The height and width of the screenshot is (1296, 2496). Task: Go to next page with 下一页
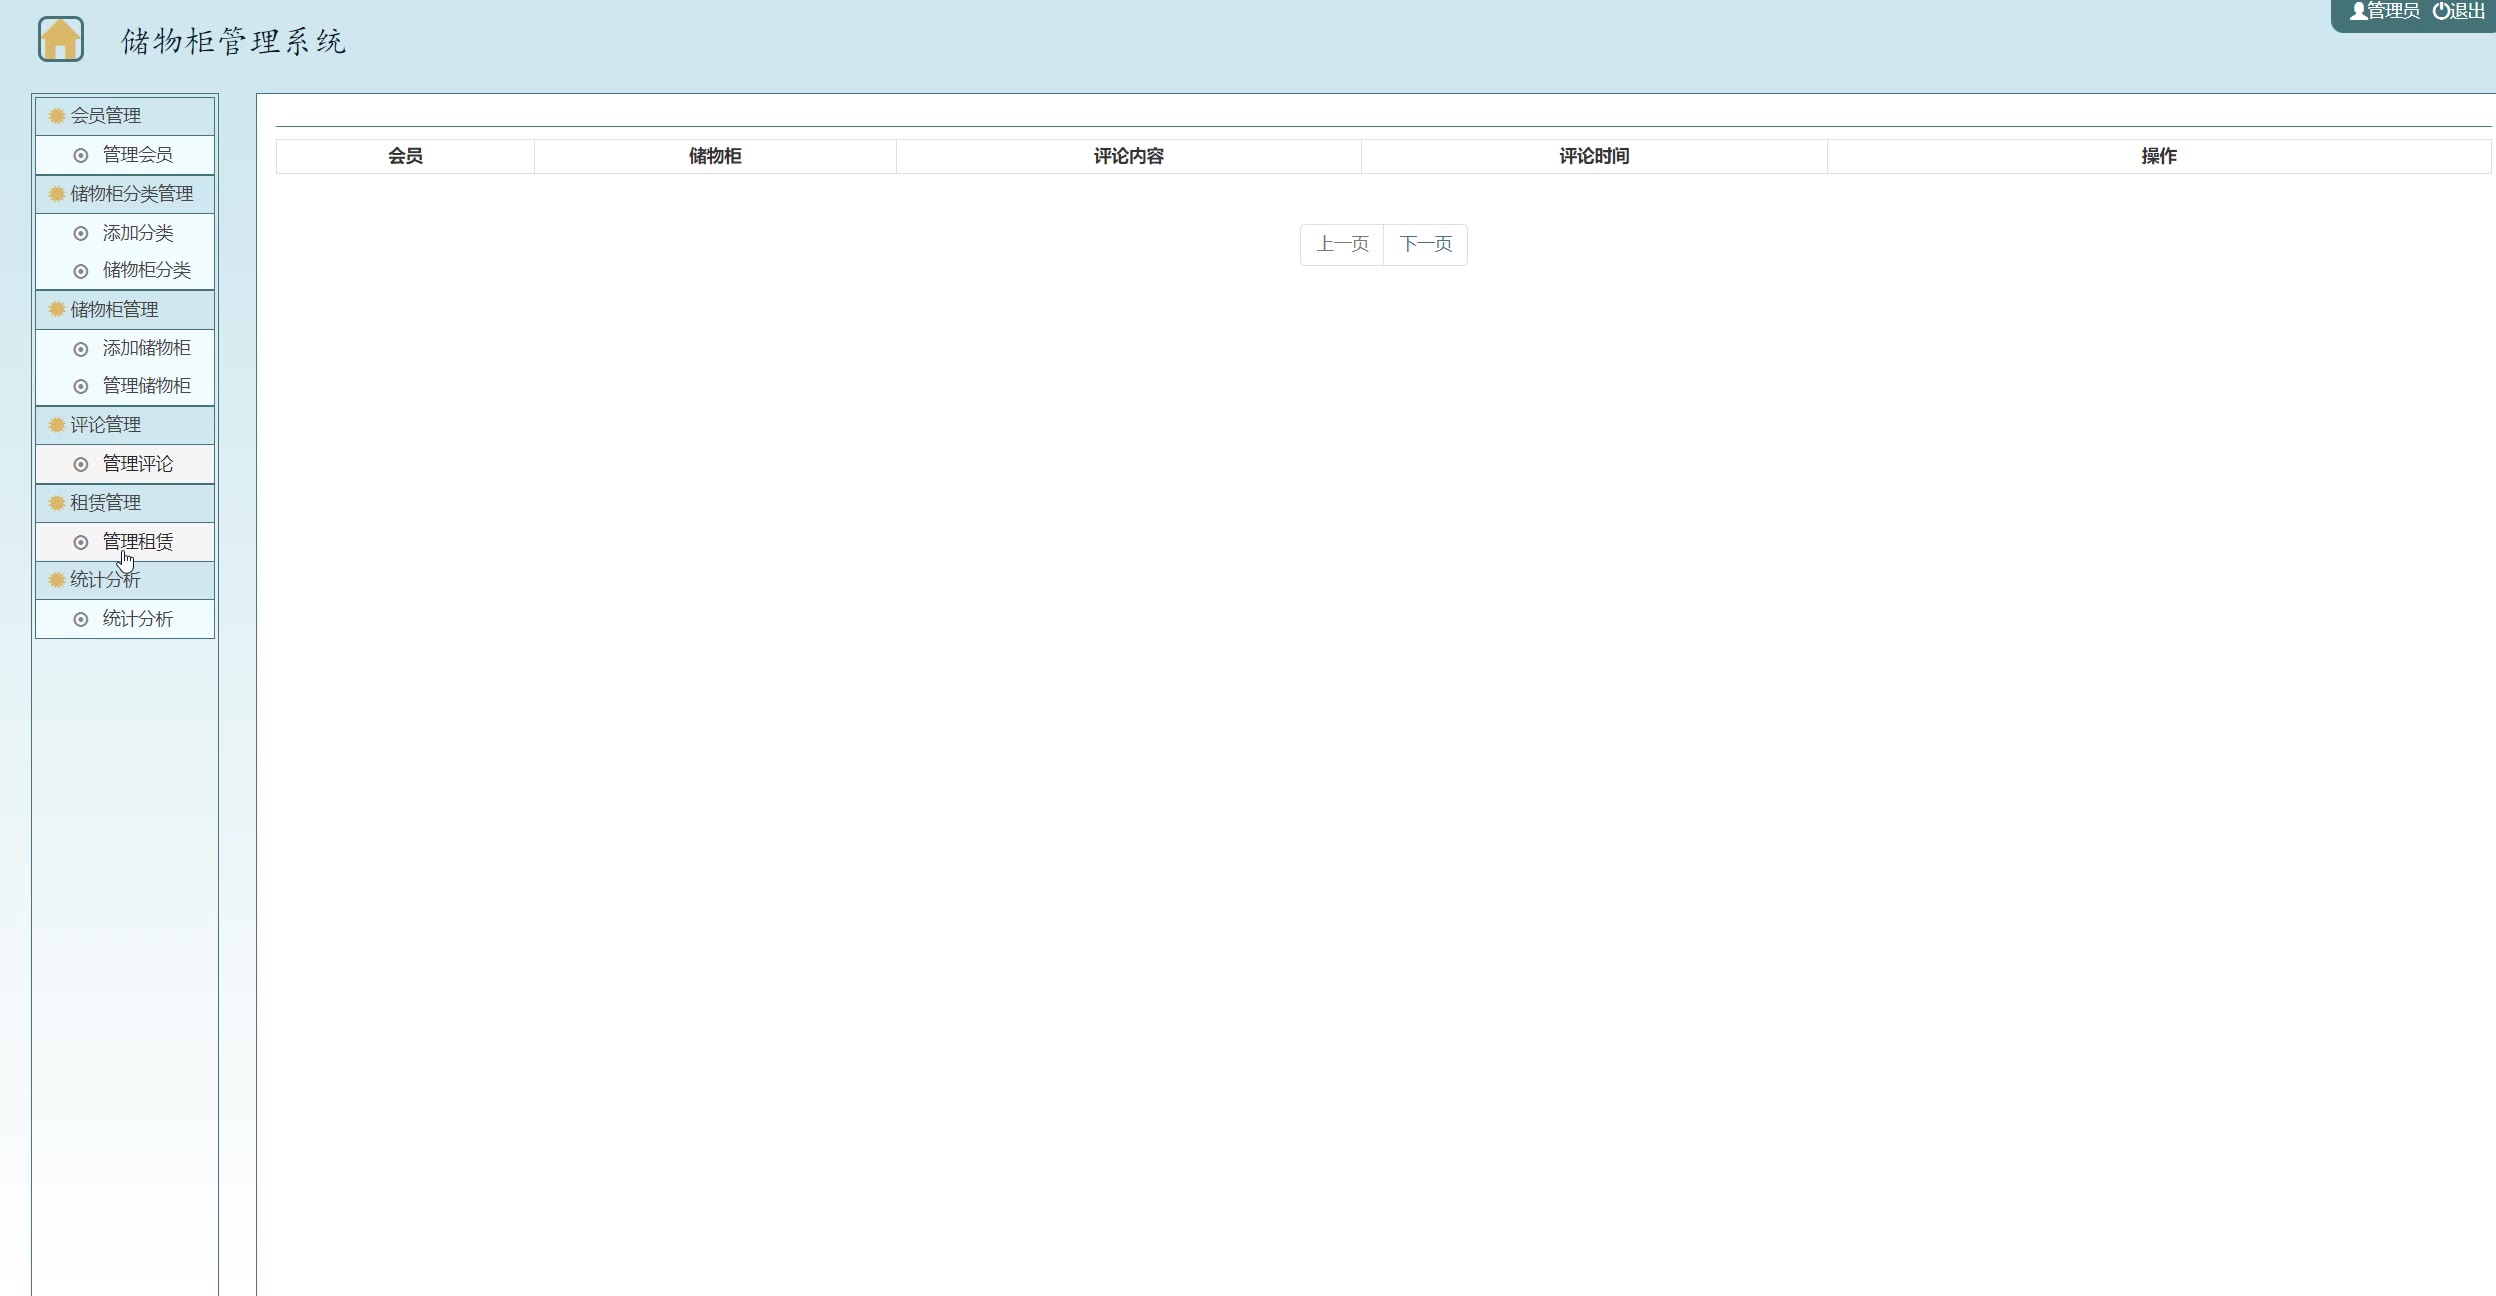tap(1425, 244)
